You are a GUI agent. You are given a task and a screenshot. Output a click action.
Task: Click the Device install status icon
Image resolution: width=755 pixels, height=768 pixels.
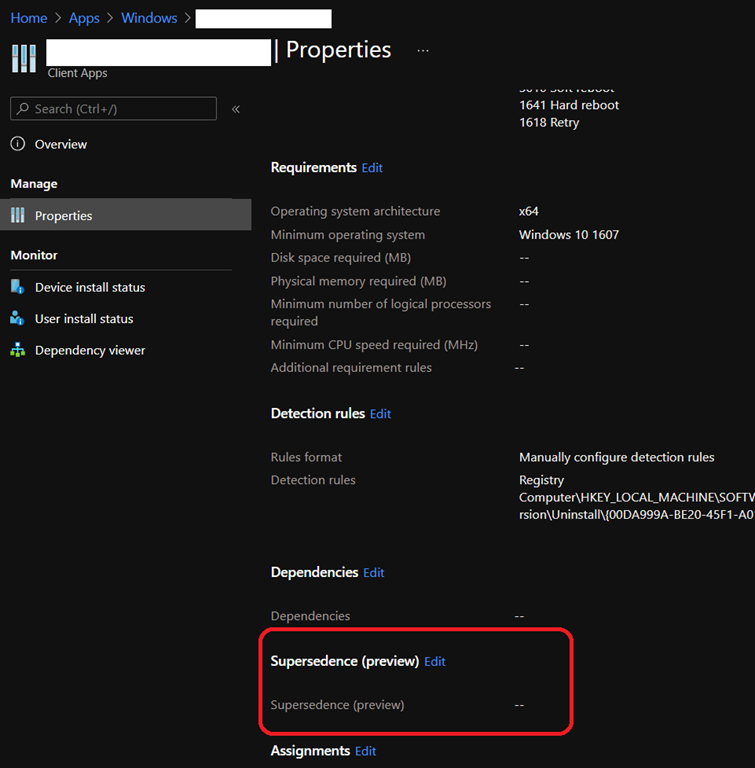click(18, 287)
